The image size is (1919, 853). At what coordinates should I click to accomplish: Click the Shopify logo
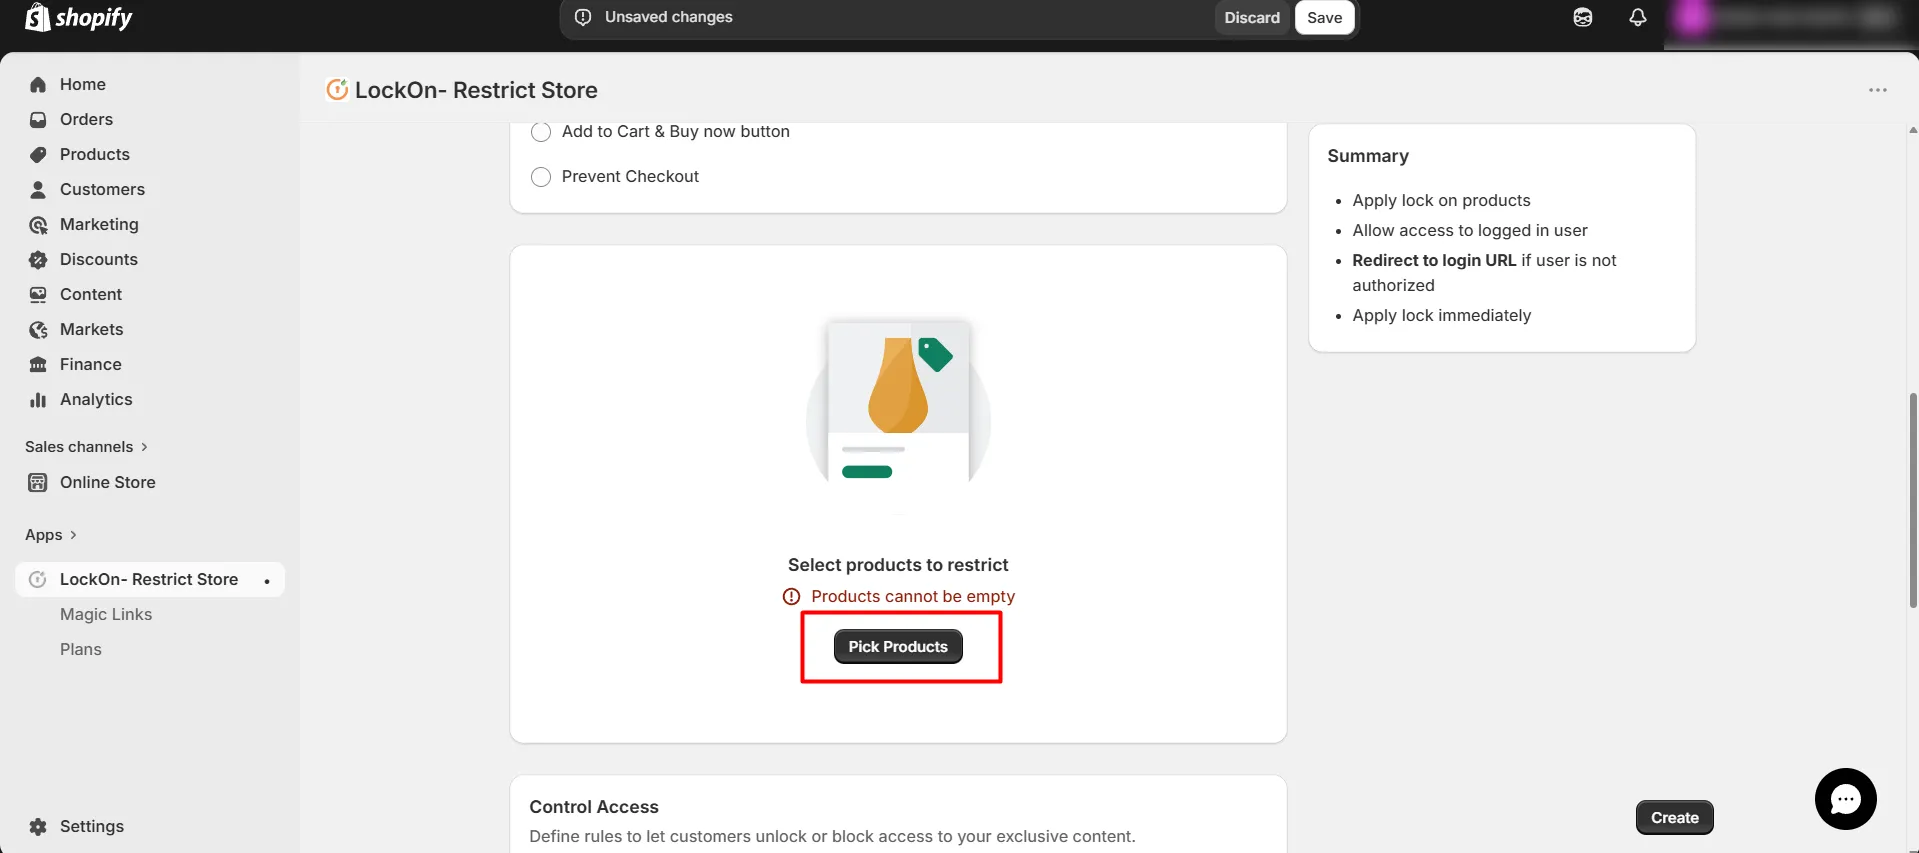click(78, 17)
